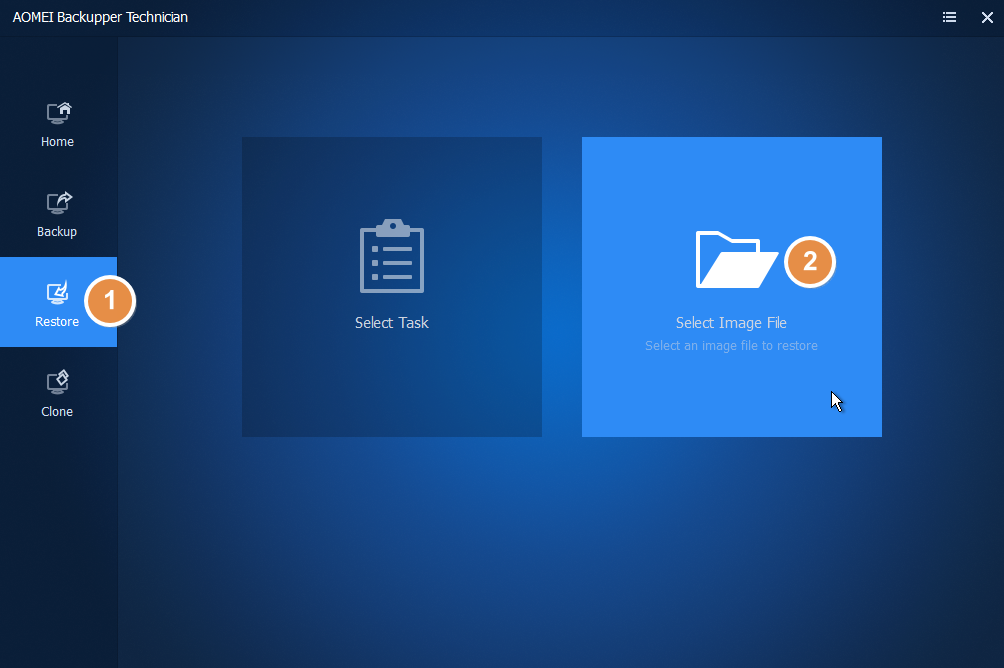Close the AOMEI Backupper window
Image resolution: width=1004 pixels, height=668 pixels.
(x=987, y=17)
